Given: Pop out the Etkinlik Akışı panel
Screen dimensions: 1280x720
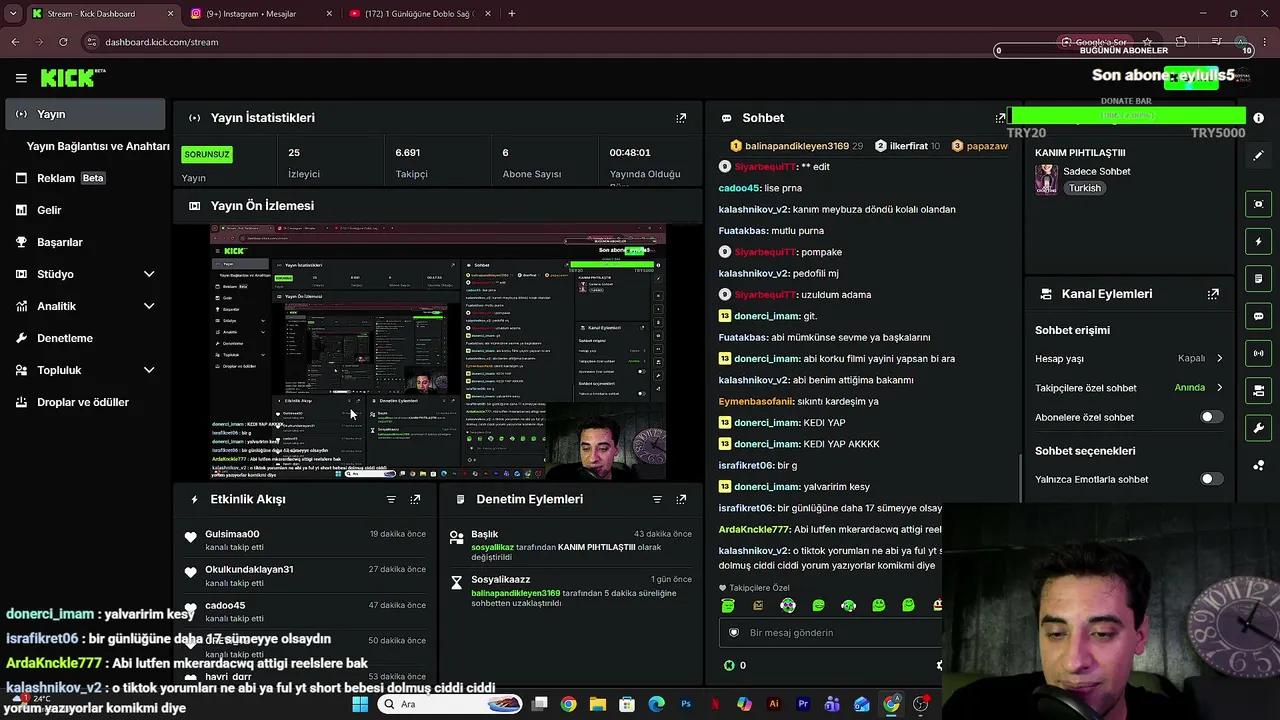Looking at the screenshot, I should [x=415, y=499].
